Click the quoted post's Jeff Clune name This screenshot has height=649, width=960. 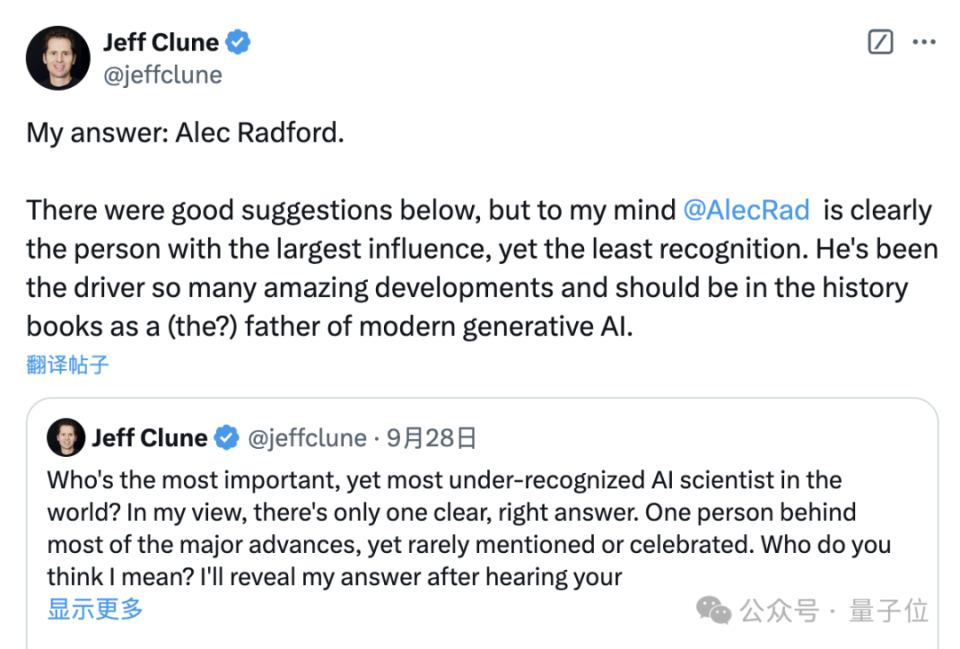click(148, 437)
